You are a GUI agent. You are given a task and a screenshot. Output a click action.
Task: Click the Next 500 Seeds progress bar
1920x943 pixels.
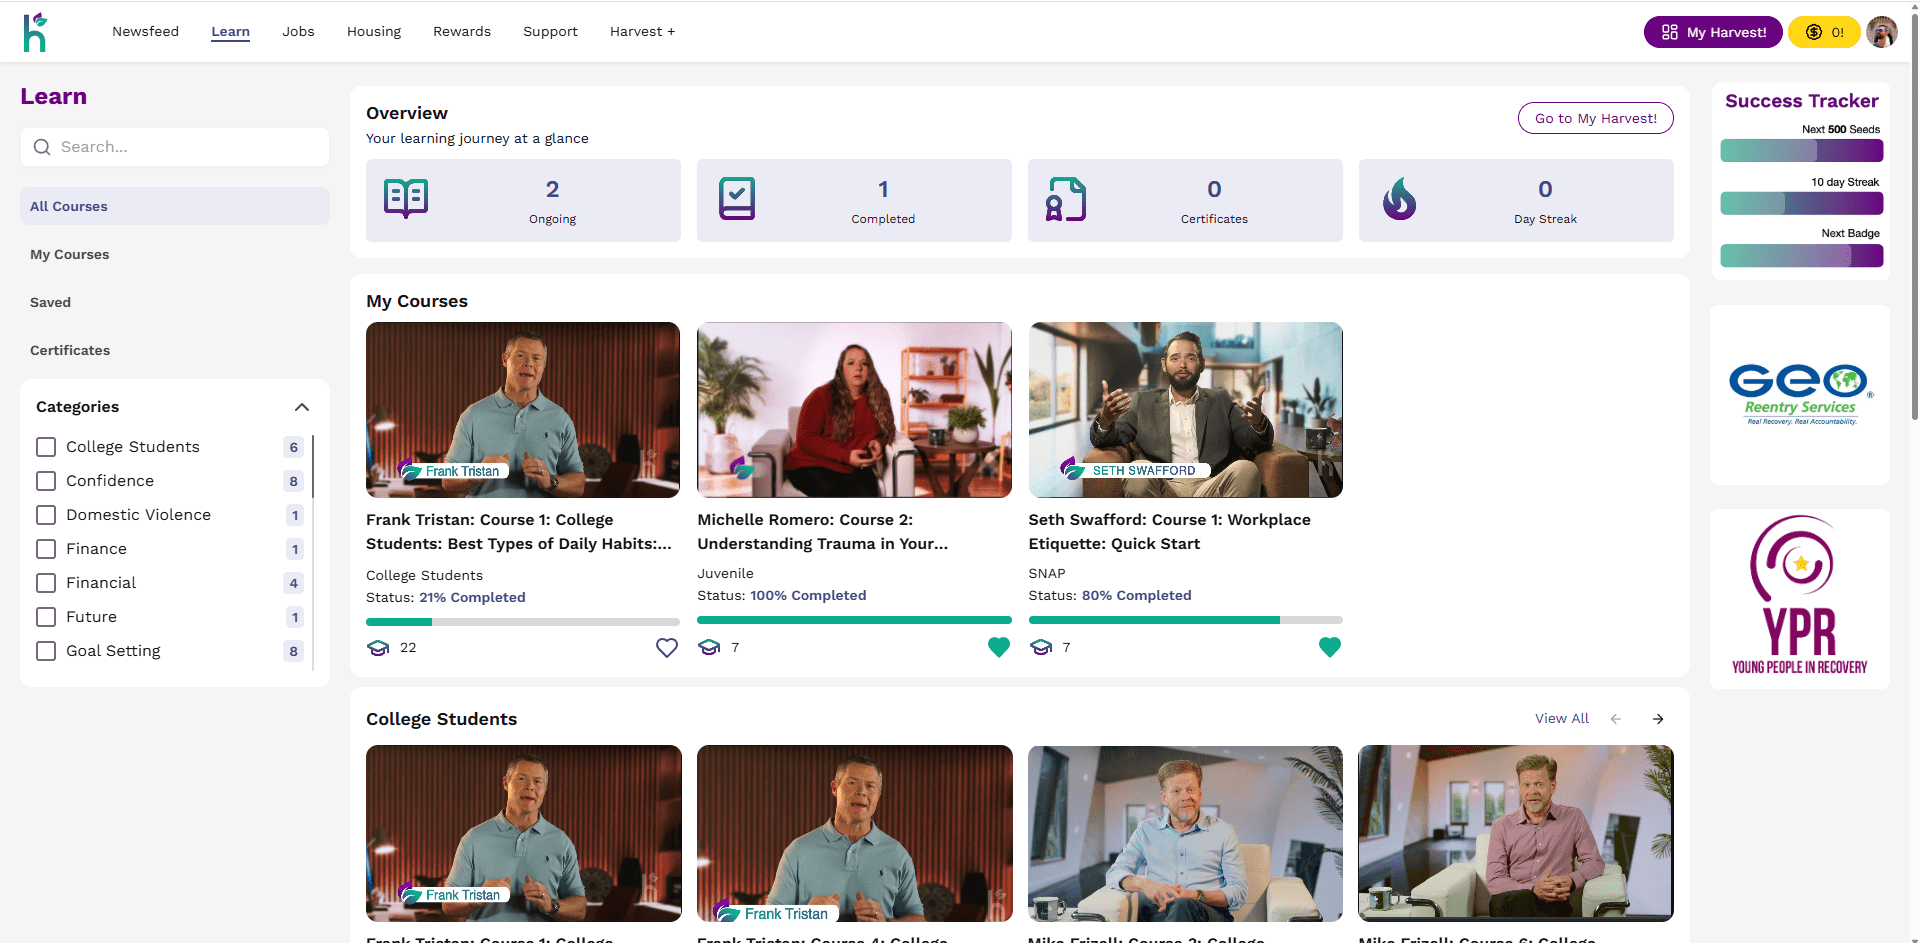pyautogui.click(x=1801, y=151)
